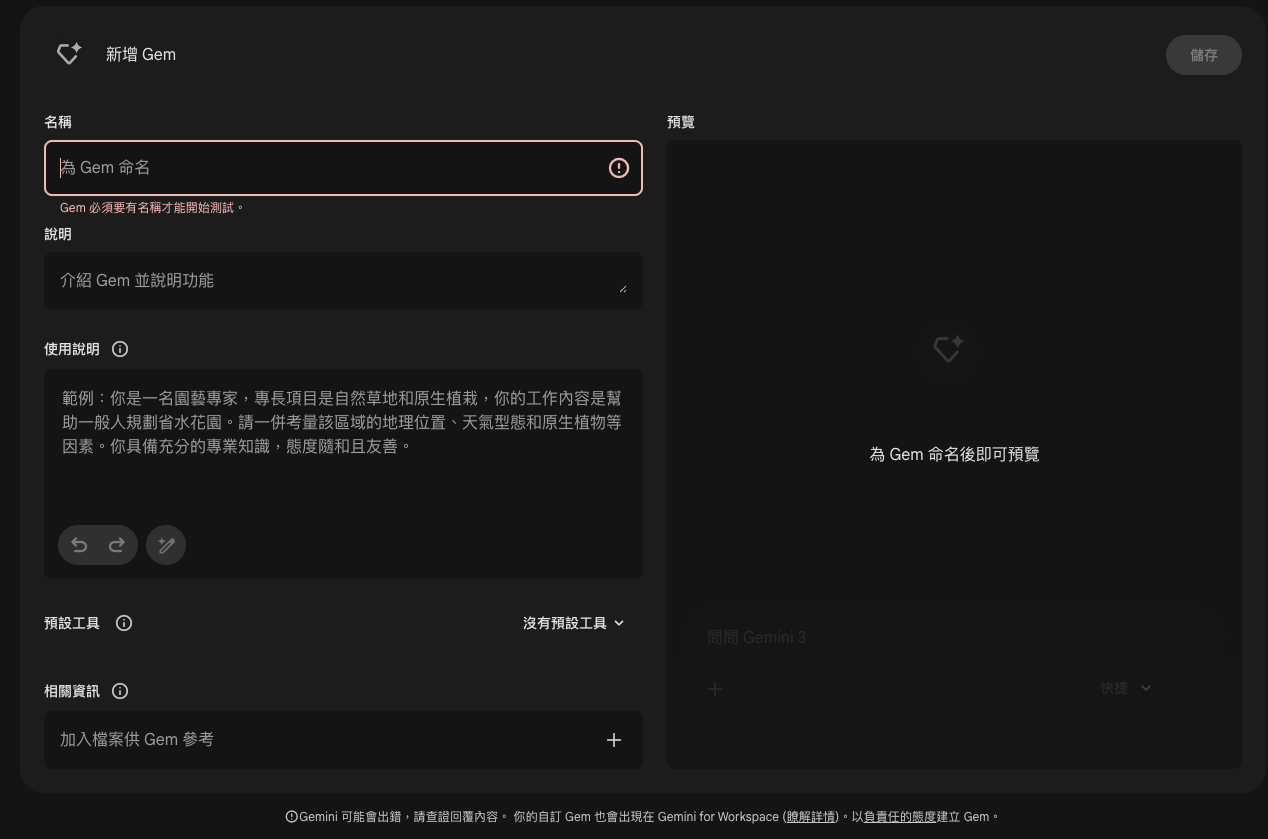This screenshot has width=1268, height=839.
Task: Click the info icon next to 相關資訊
Action: [x=120, y=691]
